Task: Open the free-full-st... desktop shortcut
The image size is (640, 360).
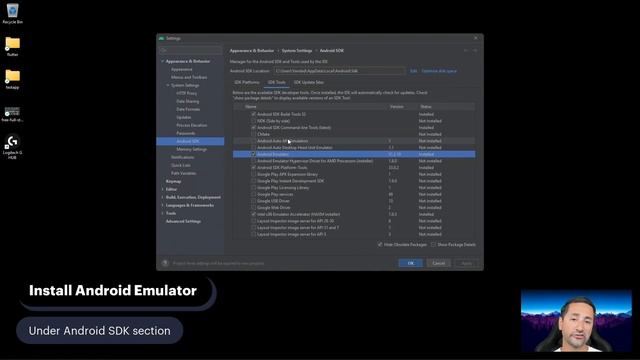Action: (12, 114)
